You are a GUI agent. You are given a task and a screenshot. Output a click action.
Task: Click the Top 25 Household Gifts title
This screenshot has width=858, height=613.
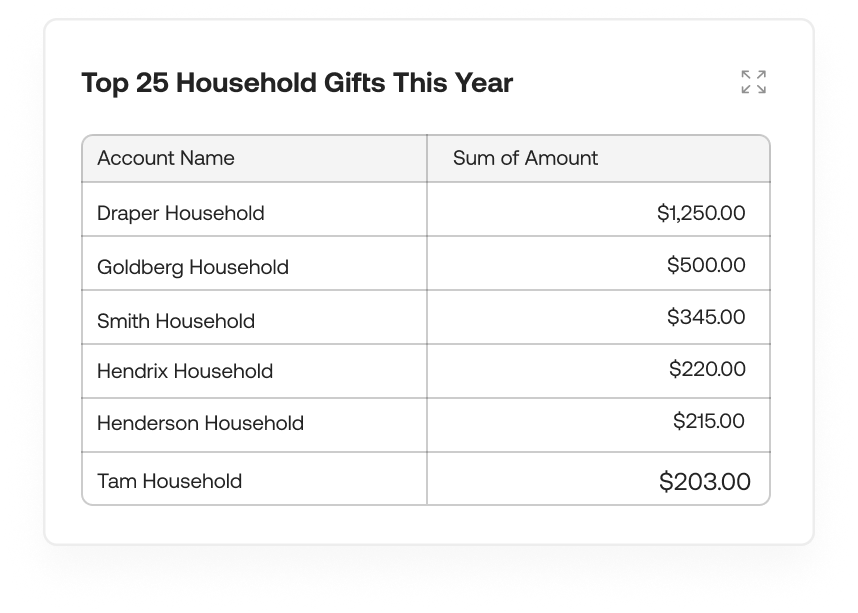pyautogui.click(x=297, y=83)
